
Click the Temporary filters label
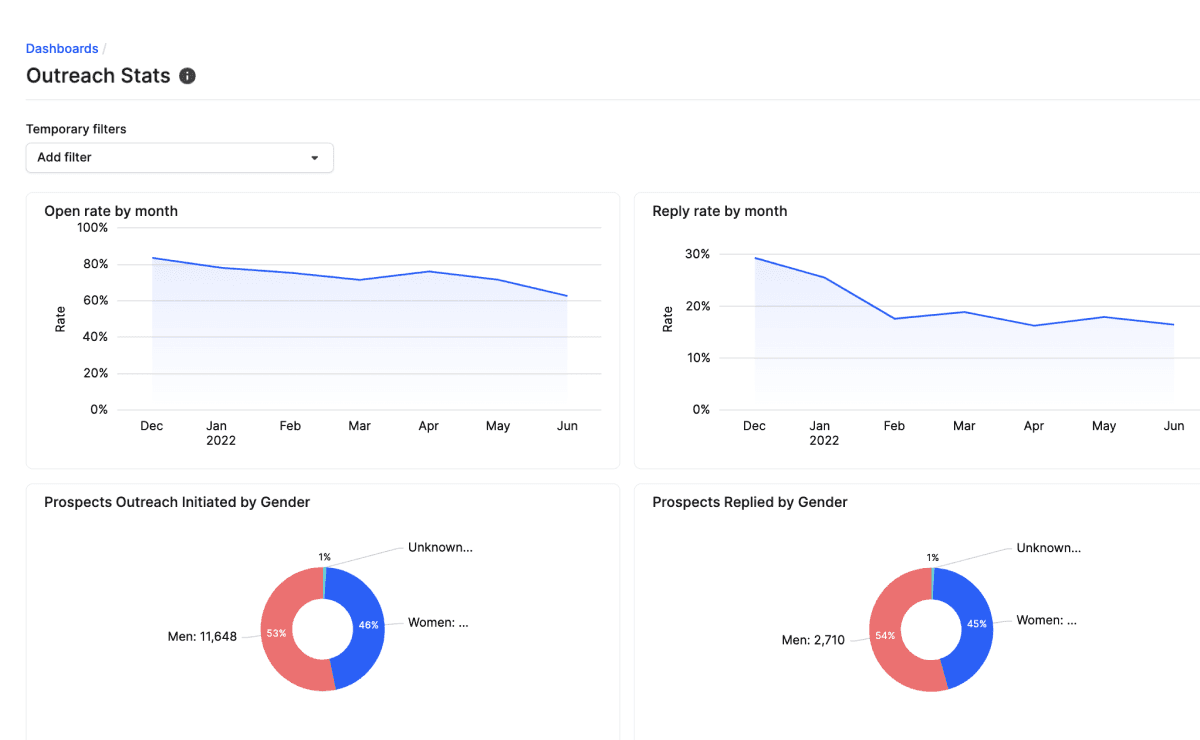tap(76, 129)
